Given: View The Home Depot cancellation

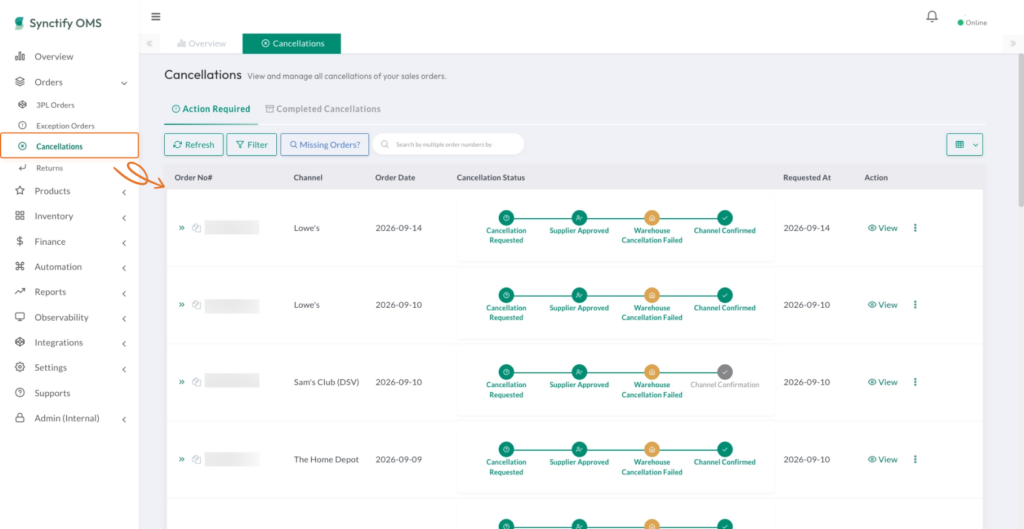Looking at the screenshot, I should 882,459.
